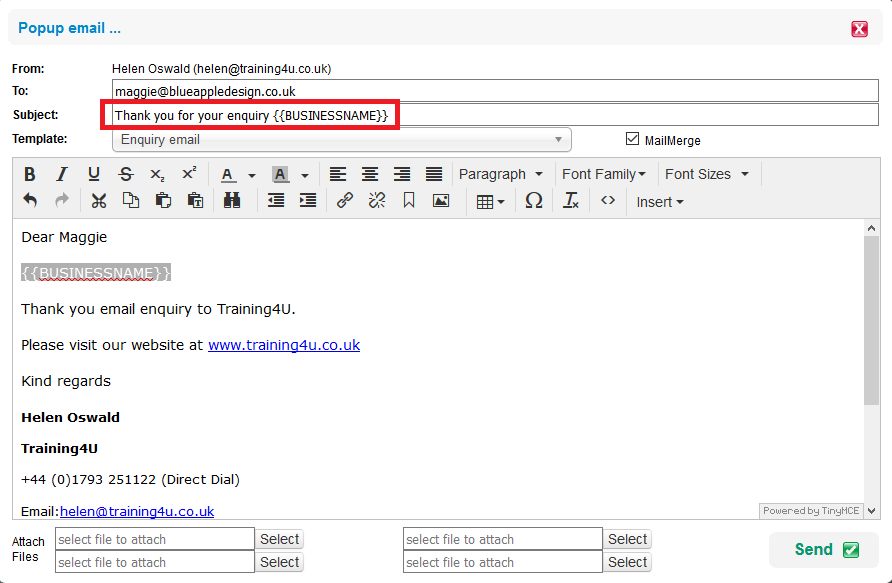
Task: Insert an anchor bookmark
Action: click(x=408, y=201)
